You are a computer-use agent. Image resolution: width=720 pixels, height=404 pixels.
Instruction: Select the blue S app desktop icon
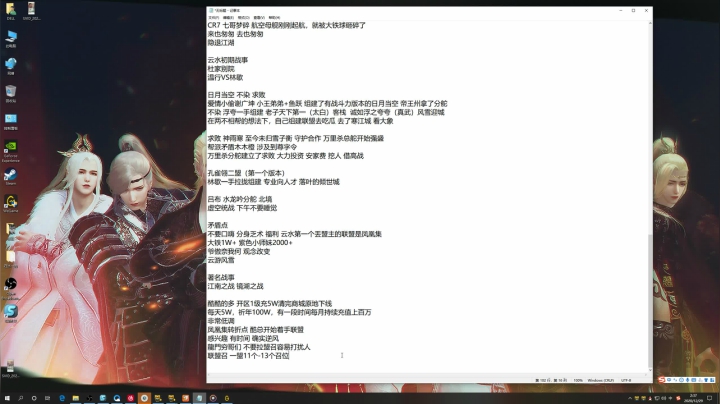[11, 314]
